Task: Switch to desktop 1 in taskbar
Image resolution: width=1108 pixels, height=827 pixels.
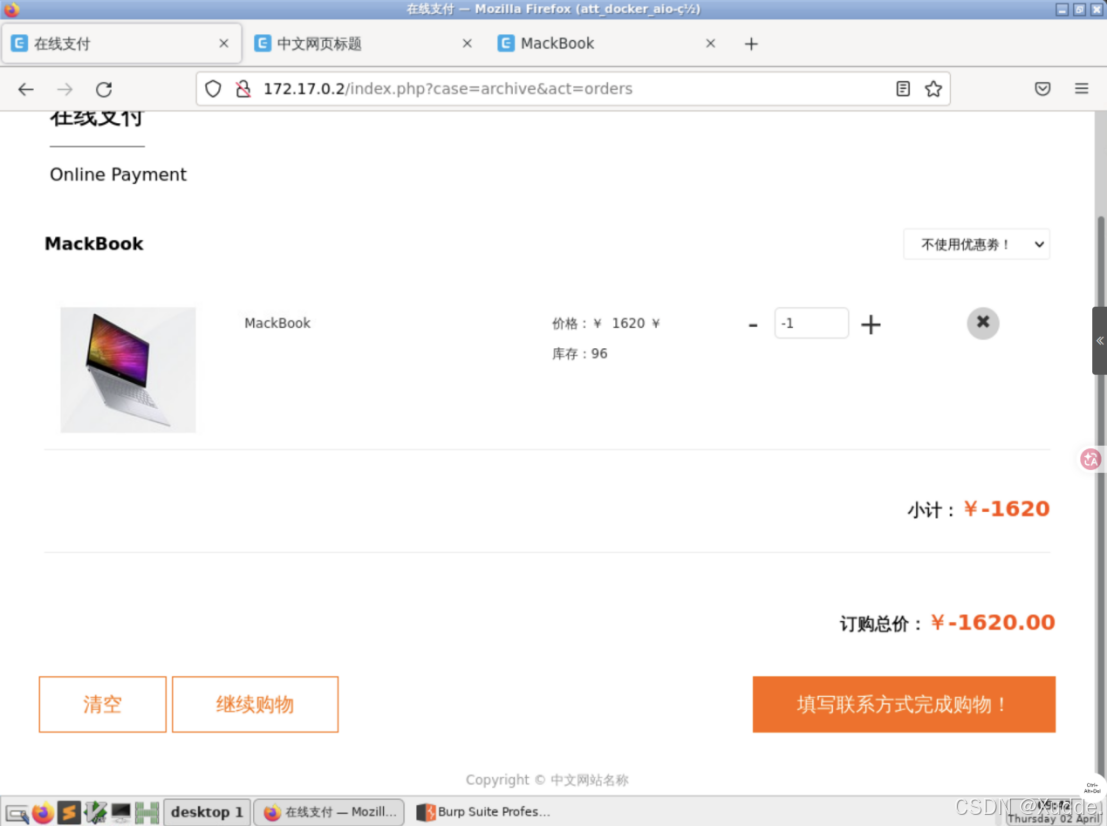Action: (x=207, y=812)
